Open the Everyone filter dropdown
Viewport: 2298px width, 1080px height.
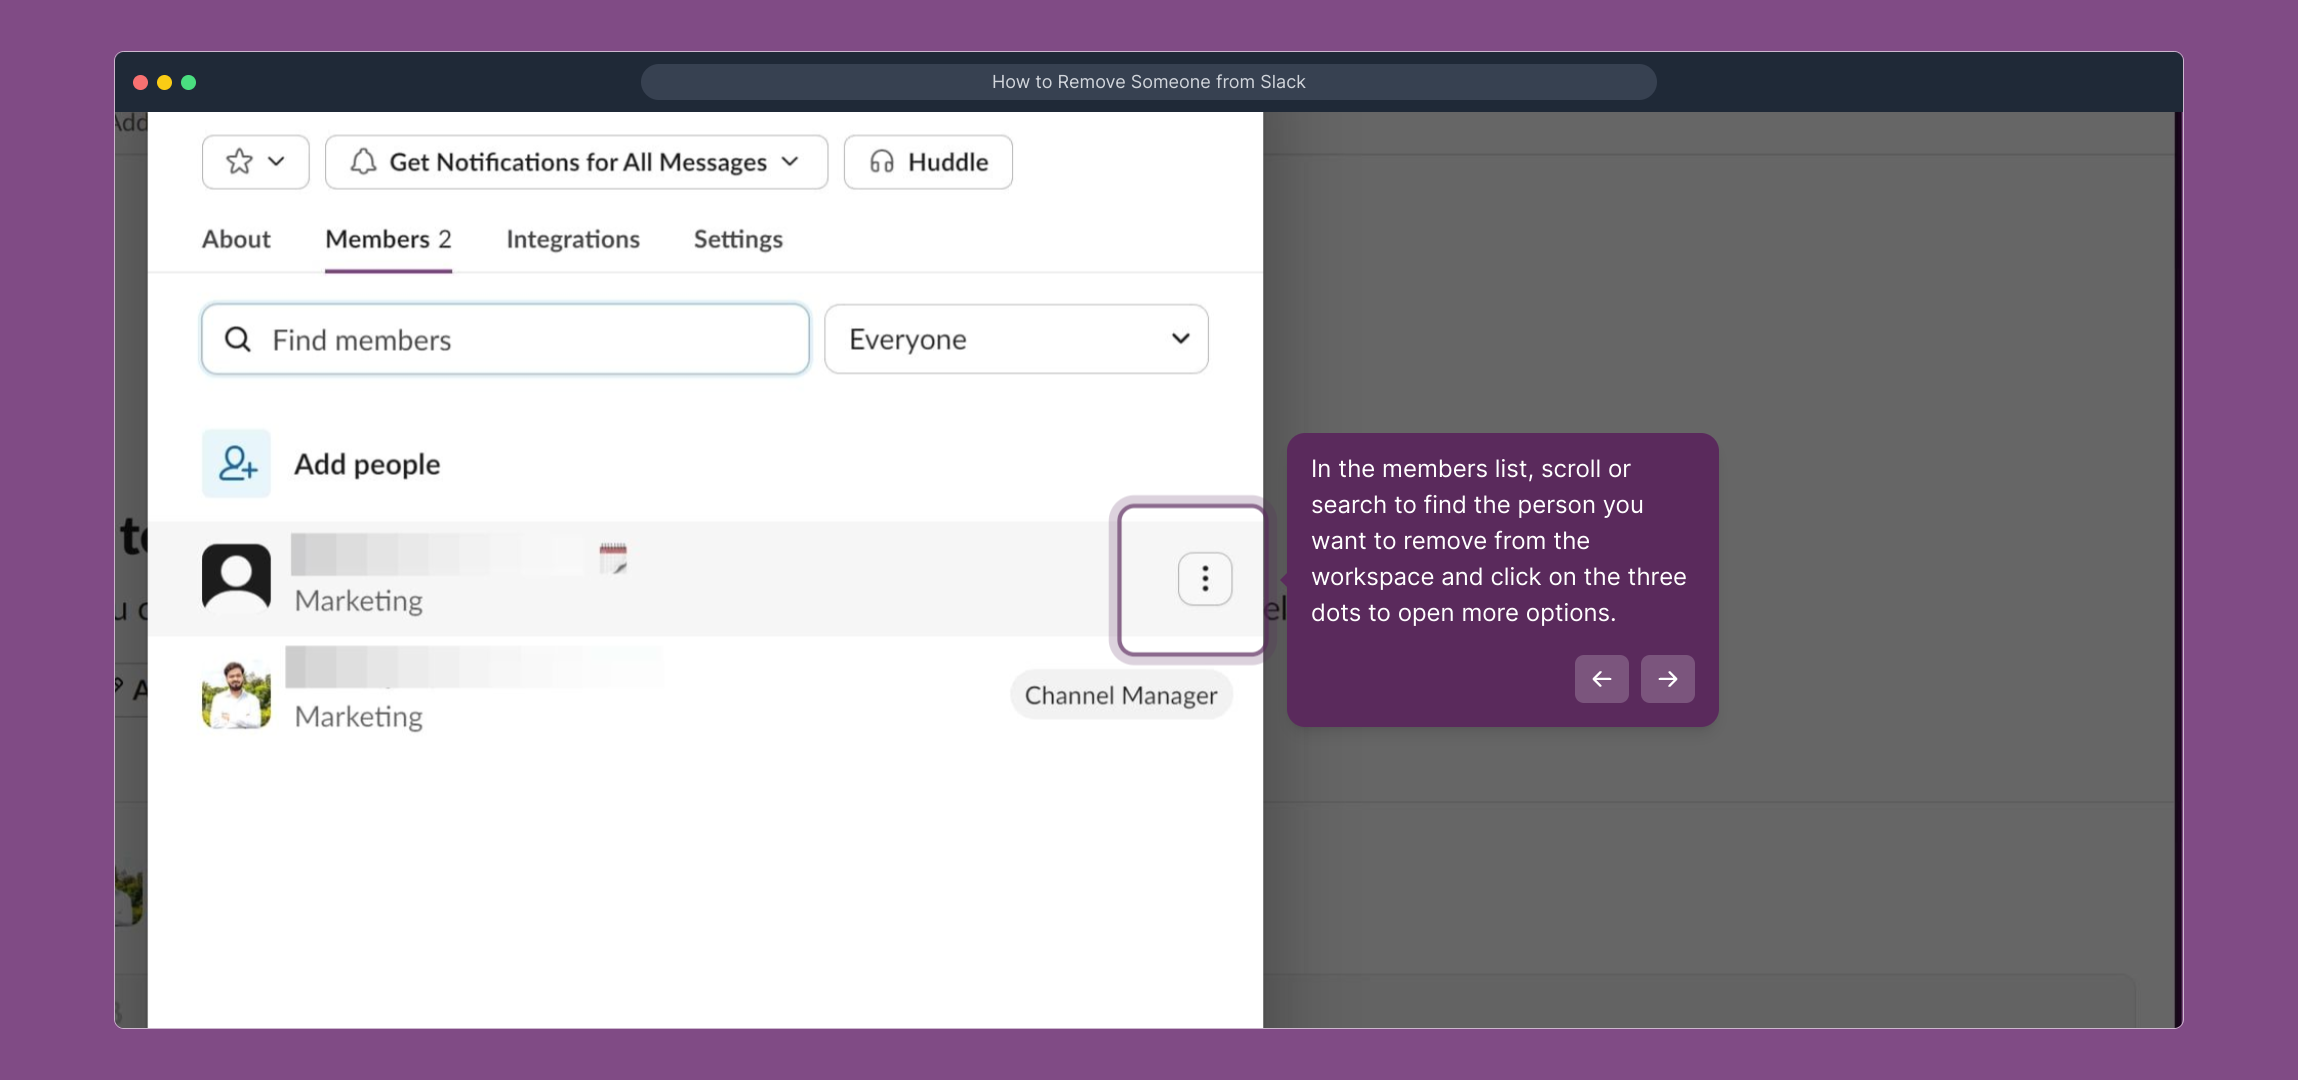tap(1014, 339)
